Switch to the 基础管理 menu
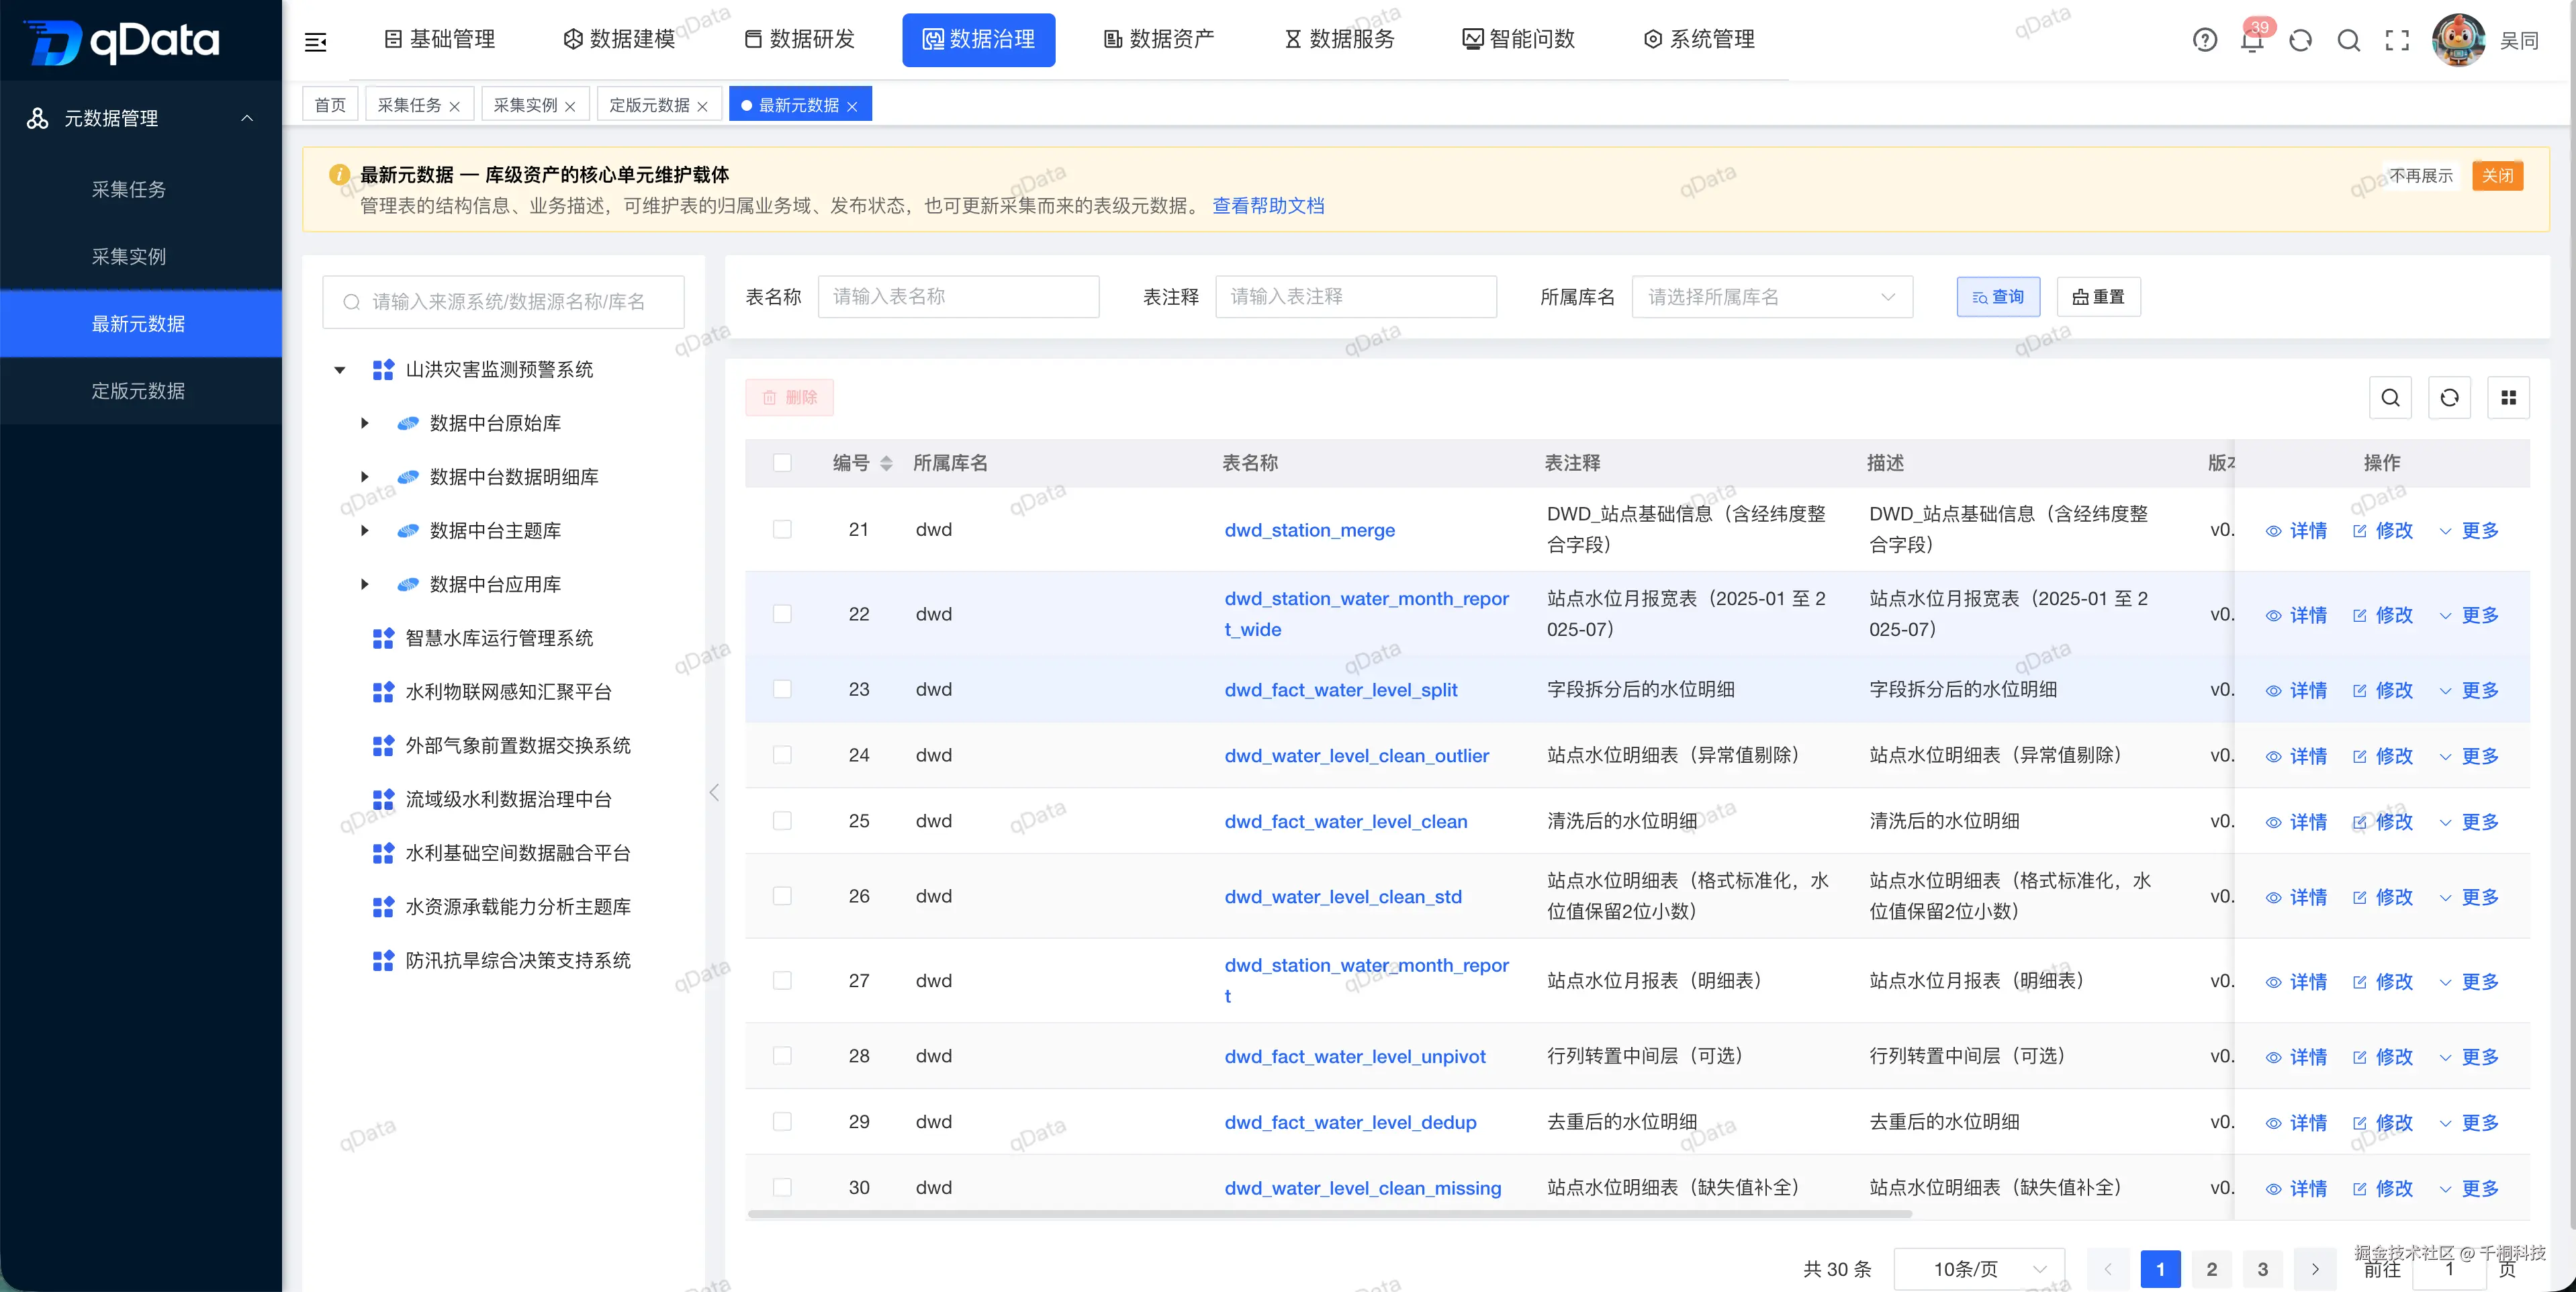 click(x=440, y=40)
